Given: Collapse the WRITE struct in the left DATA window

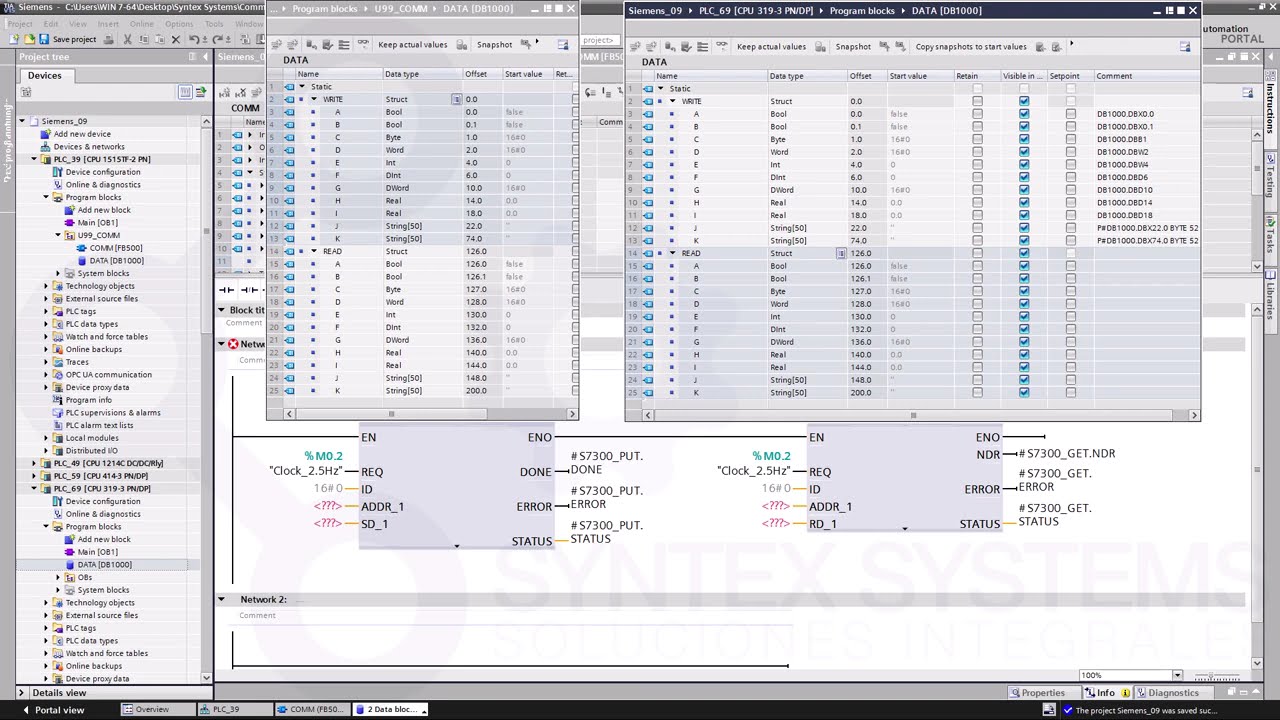Looking at the screenshot, I should tap(313, 99).
